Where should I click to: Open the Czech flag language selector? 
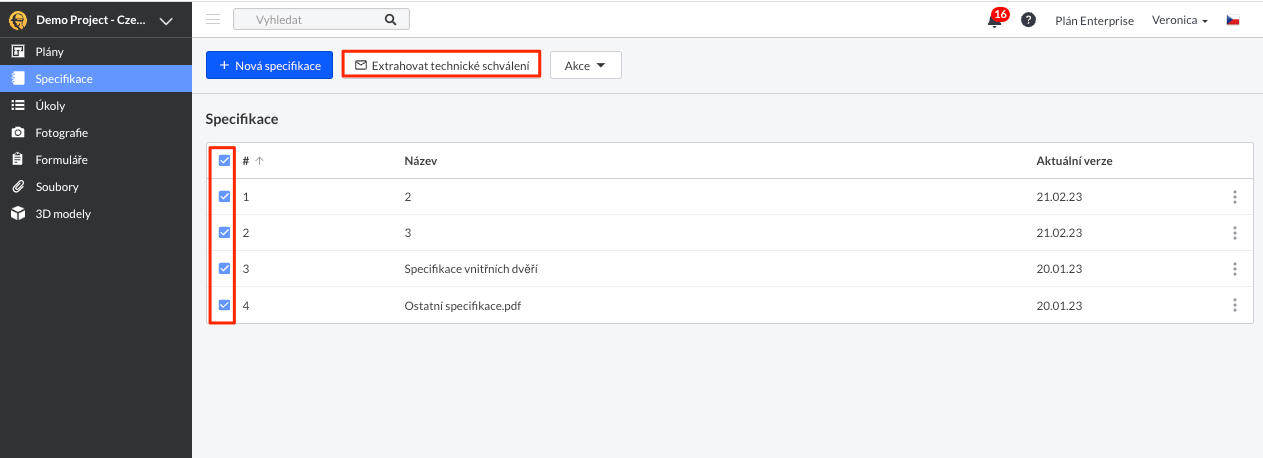coord(1233,20)
